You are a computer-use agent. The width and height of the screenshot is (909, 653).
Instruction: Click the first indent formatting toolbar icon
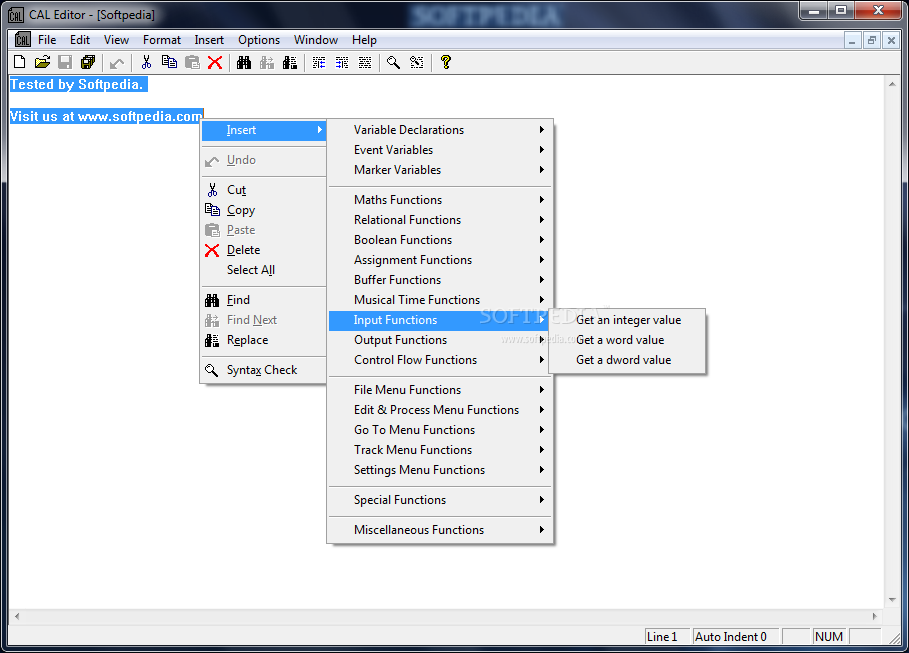(319, 62)
